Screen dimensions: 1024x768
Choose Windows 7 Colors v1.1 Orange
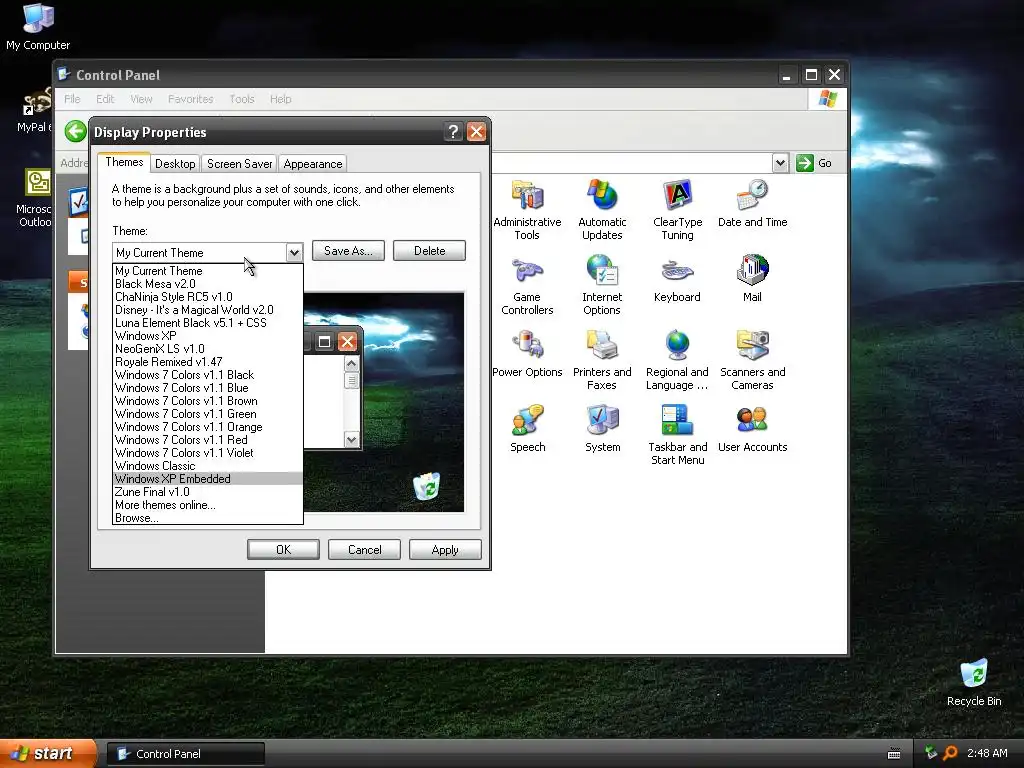pyautogui.click(x=208, y=427)
